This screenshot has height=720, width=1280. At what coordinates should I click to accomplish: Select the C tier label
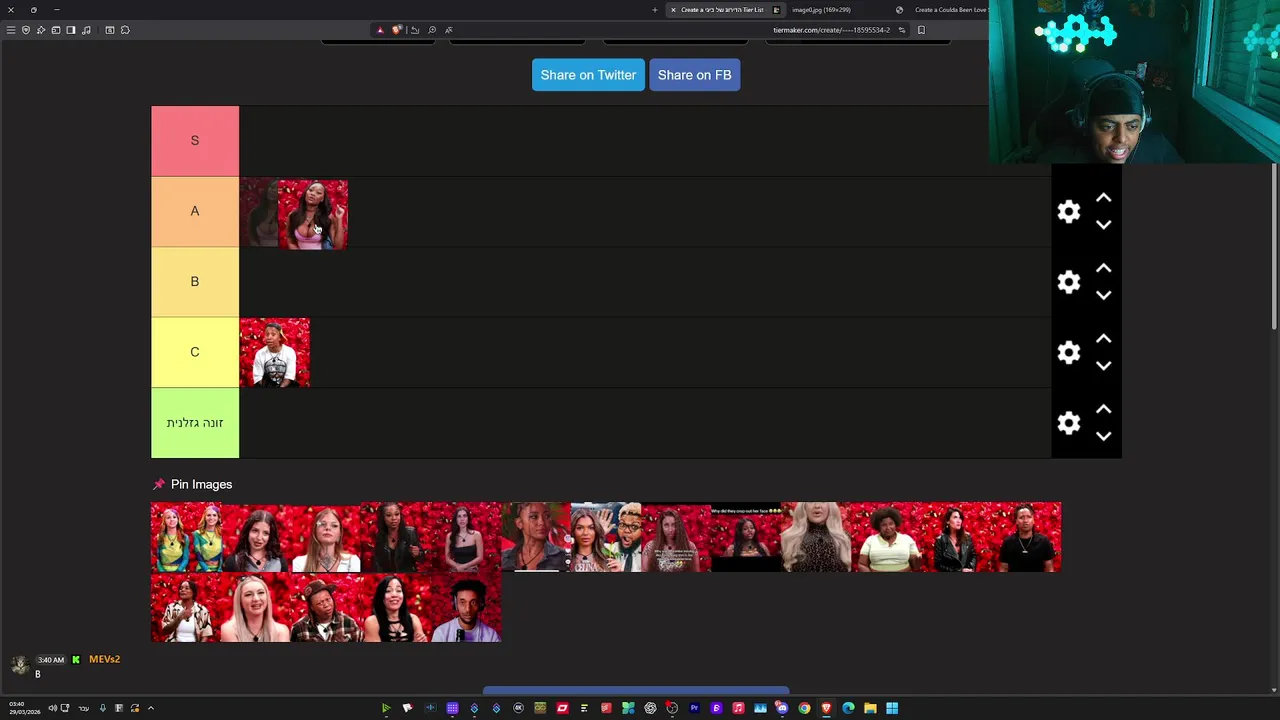click(195, 352)
